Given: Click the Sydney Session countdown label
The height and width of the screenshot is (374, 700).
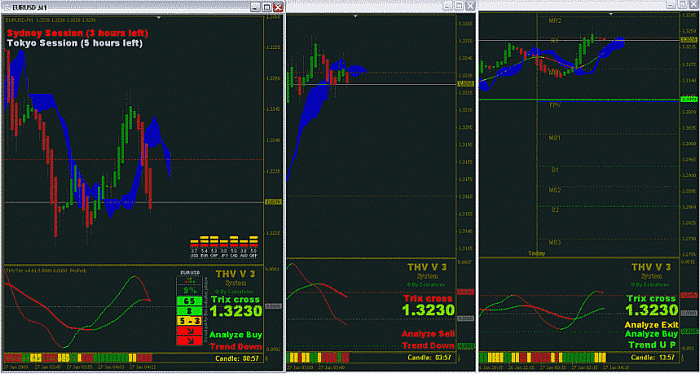Looking at the screenshot, I should (77, 33).
